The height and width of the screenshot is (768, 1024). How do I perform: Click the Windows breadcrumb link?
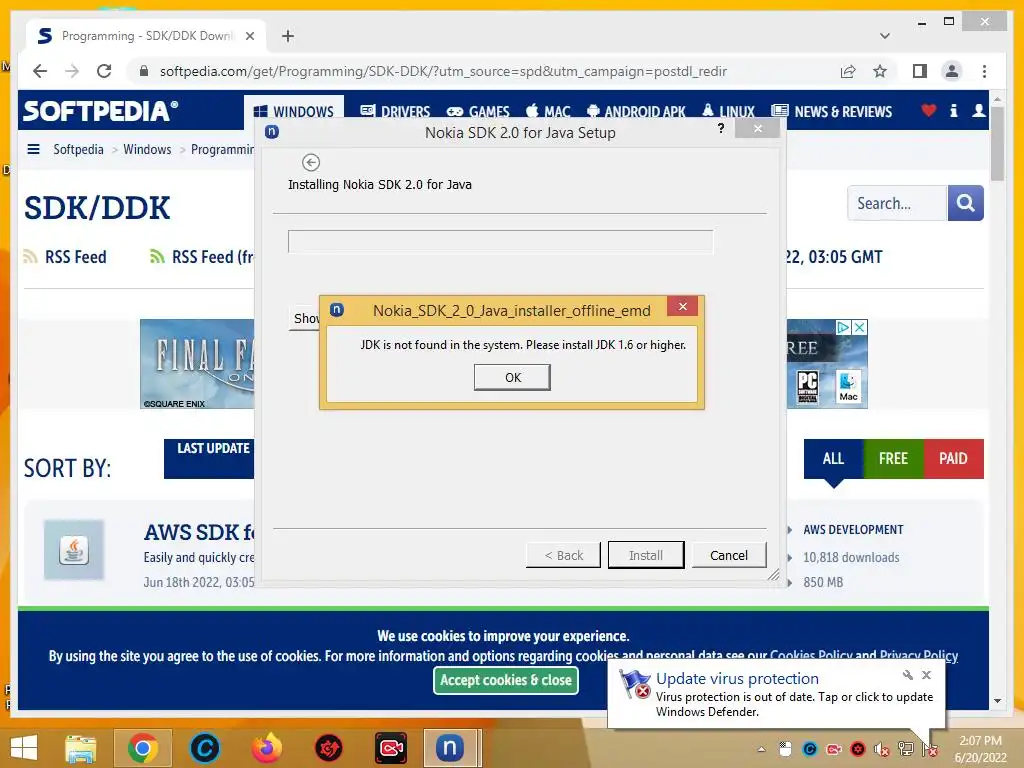point(147,149)
